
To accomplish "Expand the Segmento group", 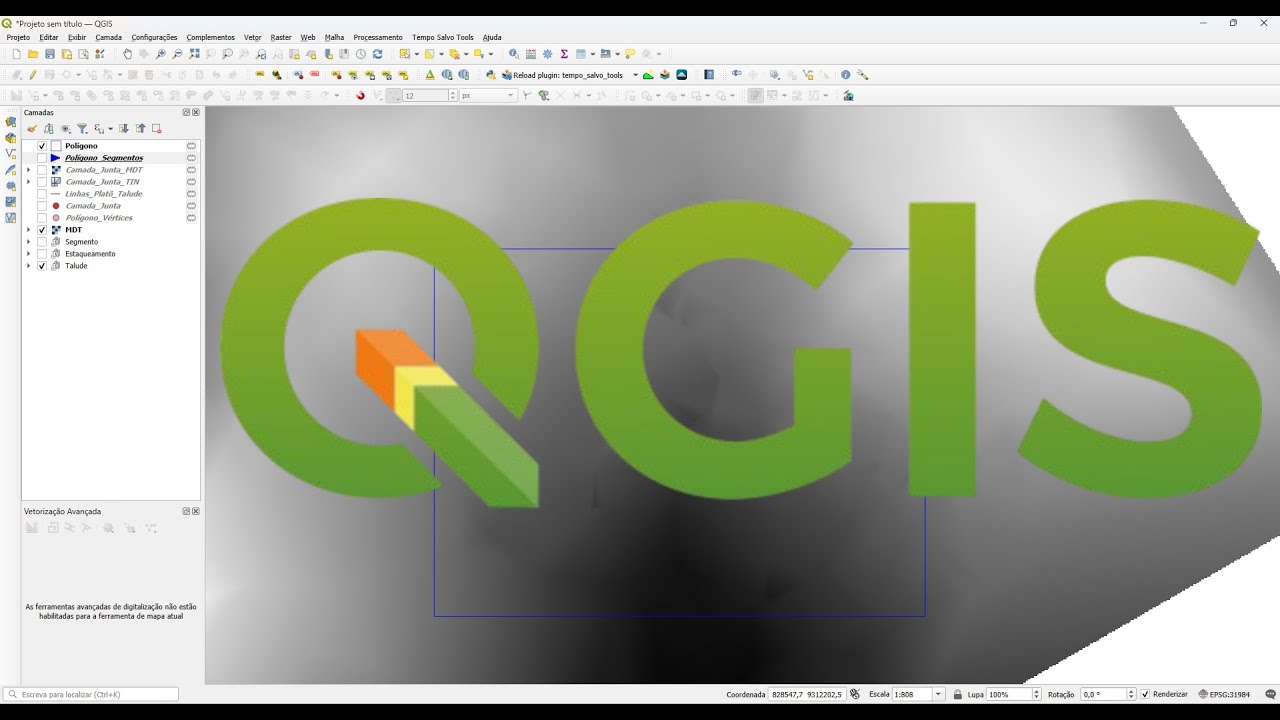I will coord(28,242).
